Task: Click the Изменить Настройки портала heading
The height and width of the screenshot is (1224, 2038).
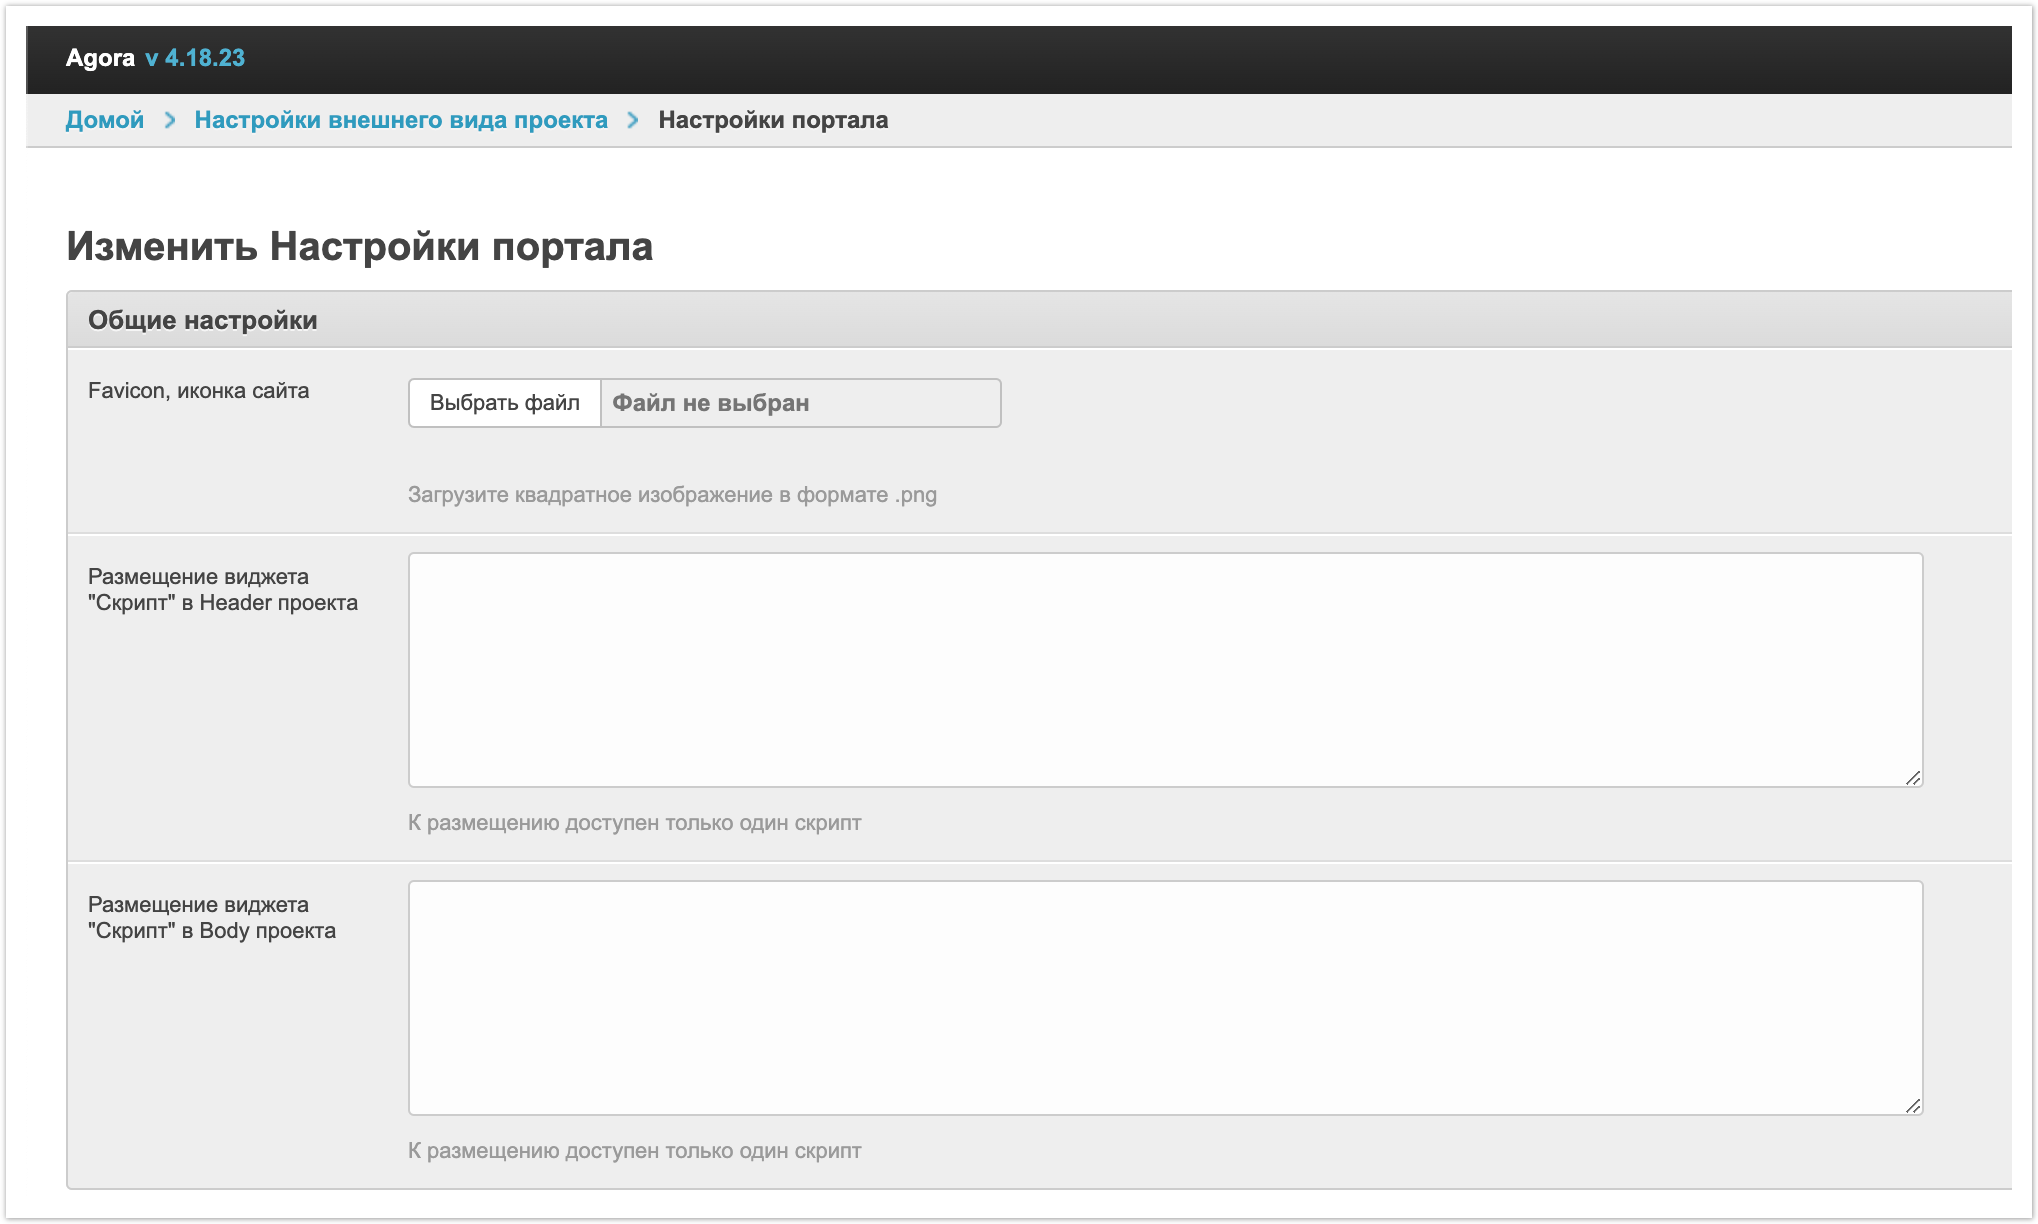Action: coord(359,246)
